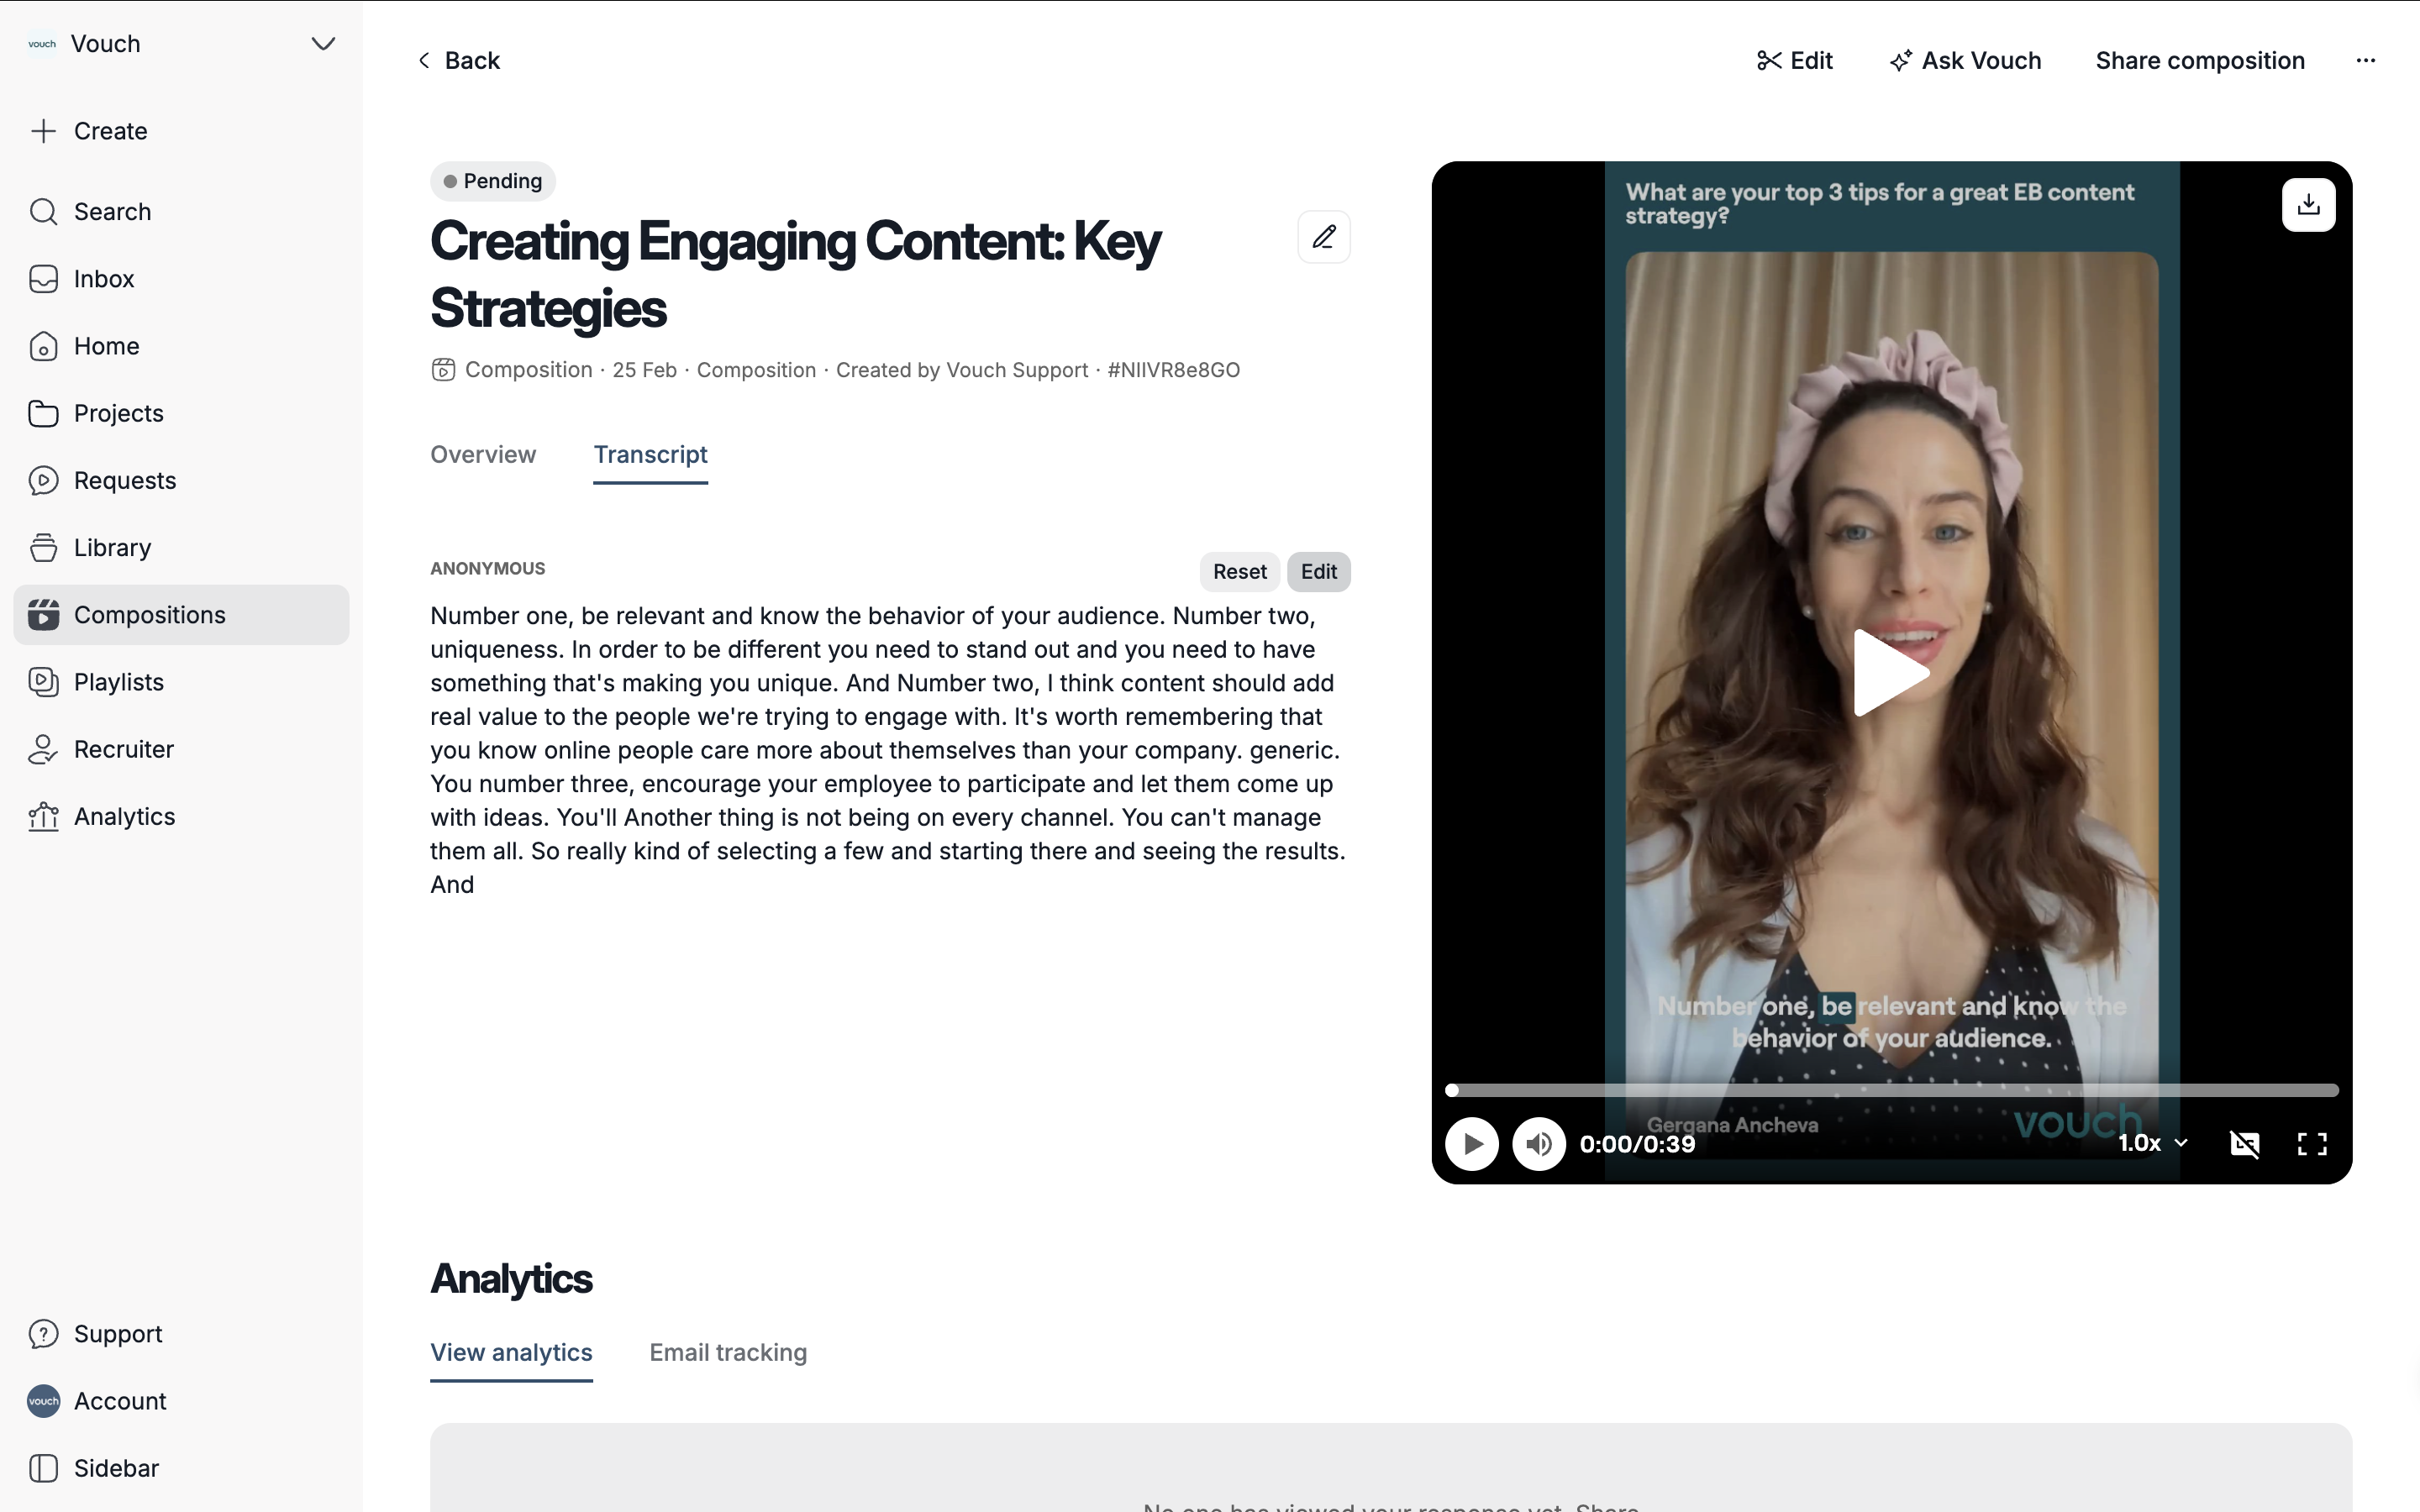Toggle the Sidebar collapse option
The height and width of the screenshot is (1512, 2420).
point(115,1468)
